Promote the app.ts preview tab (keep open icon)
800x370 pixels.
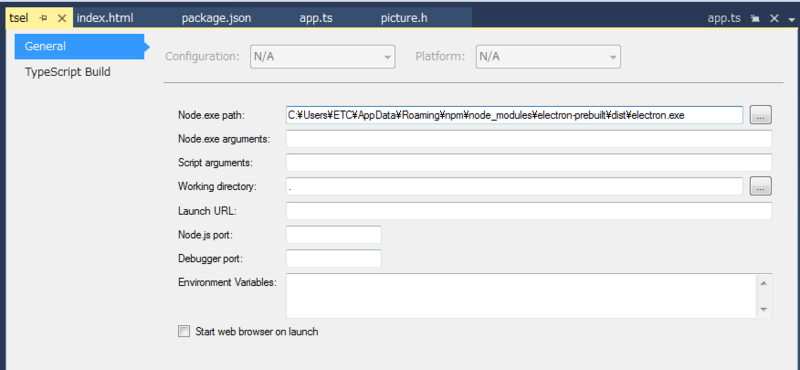[755, 18]
